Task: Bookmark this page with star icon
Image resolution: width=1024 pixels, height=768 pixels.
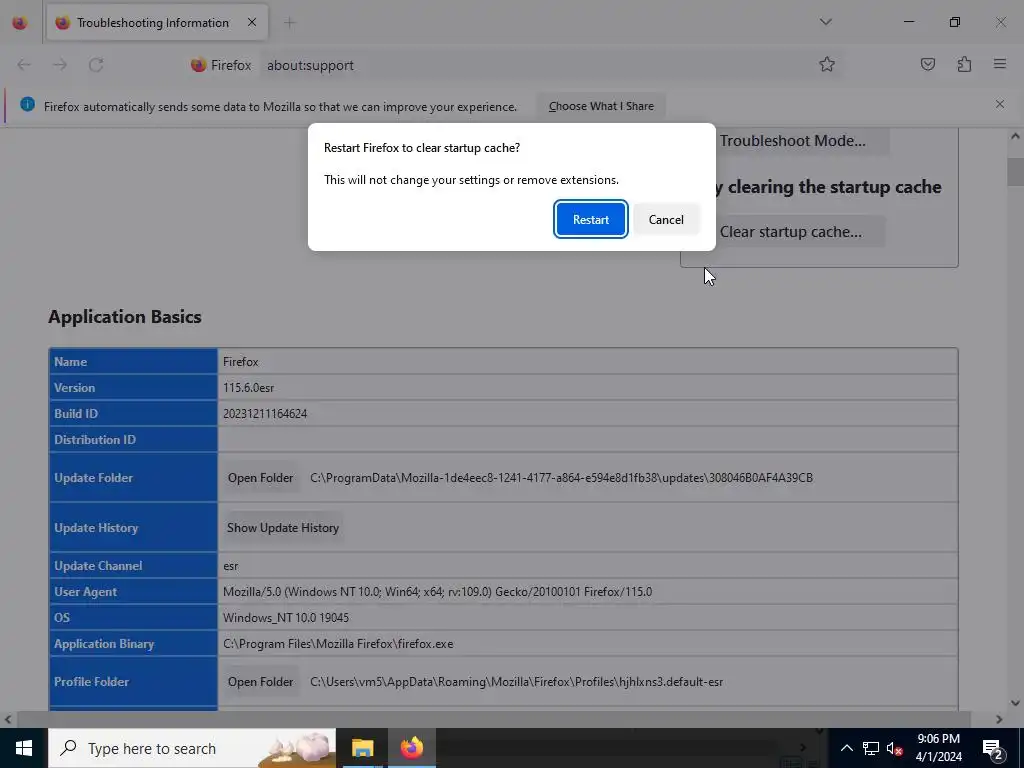Action: click(827, 64)
